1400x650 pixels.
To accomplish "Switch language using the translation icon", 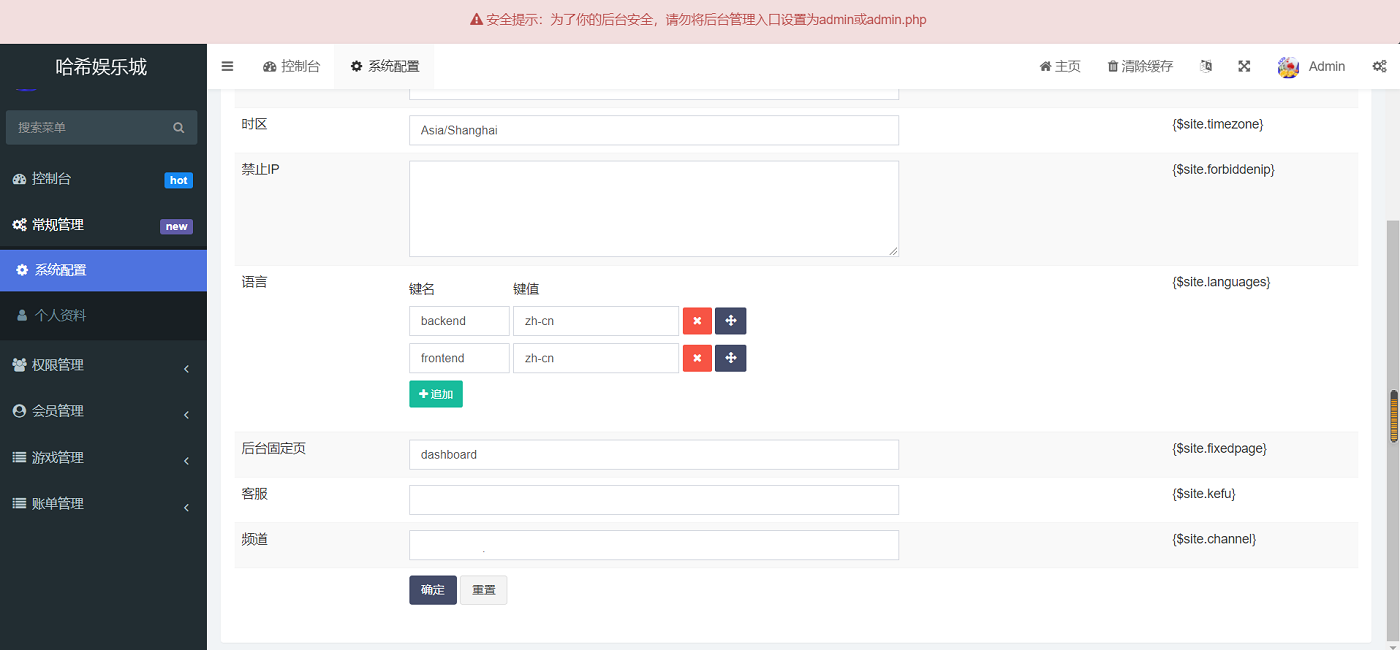I will 1205,66.
